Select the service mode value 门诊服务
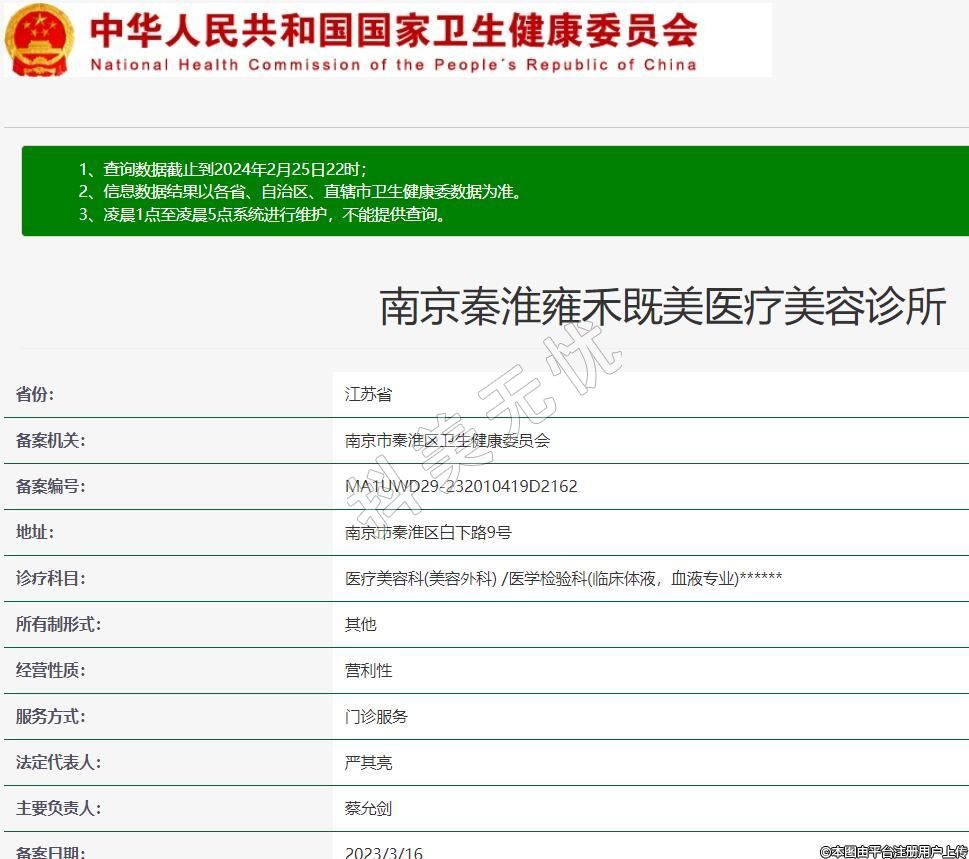Image resolution: width=969 pixels, height=859 pixels. click(x=376, y=716)
